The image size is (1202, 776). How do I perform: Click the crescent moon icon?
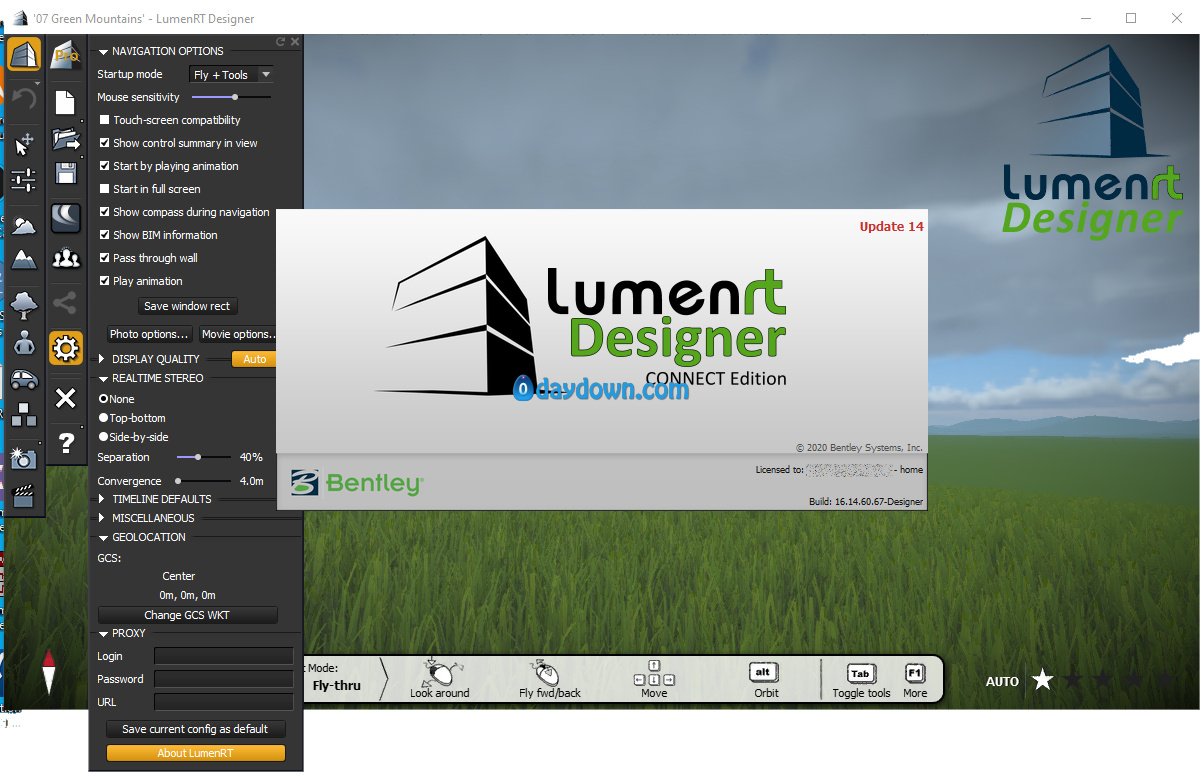tap(66, 217)
